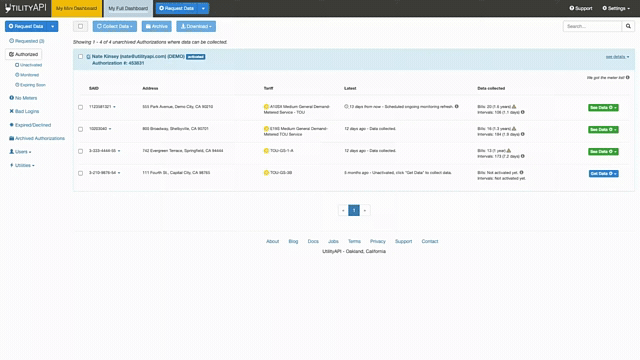Switch to My Full Dashboard tab

[x=128, y=8]
